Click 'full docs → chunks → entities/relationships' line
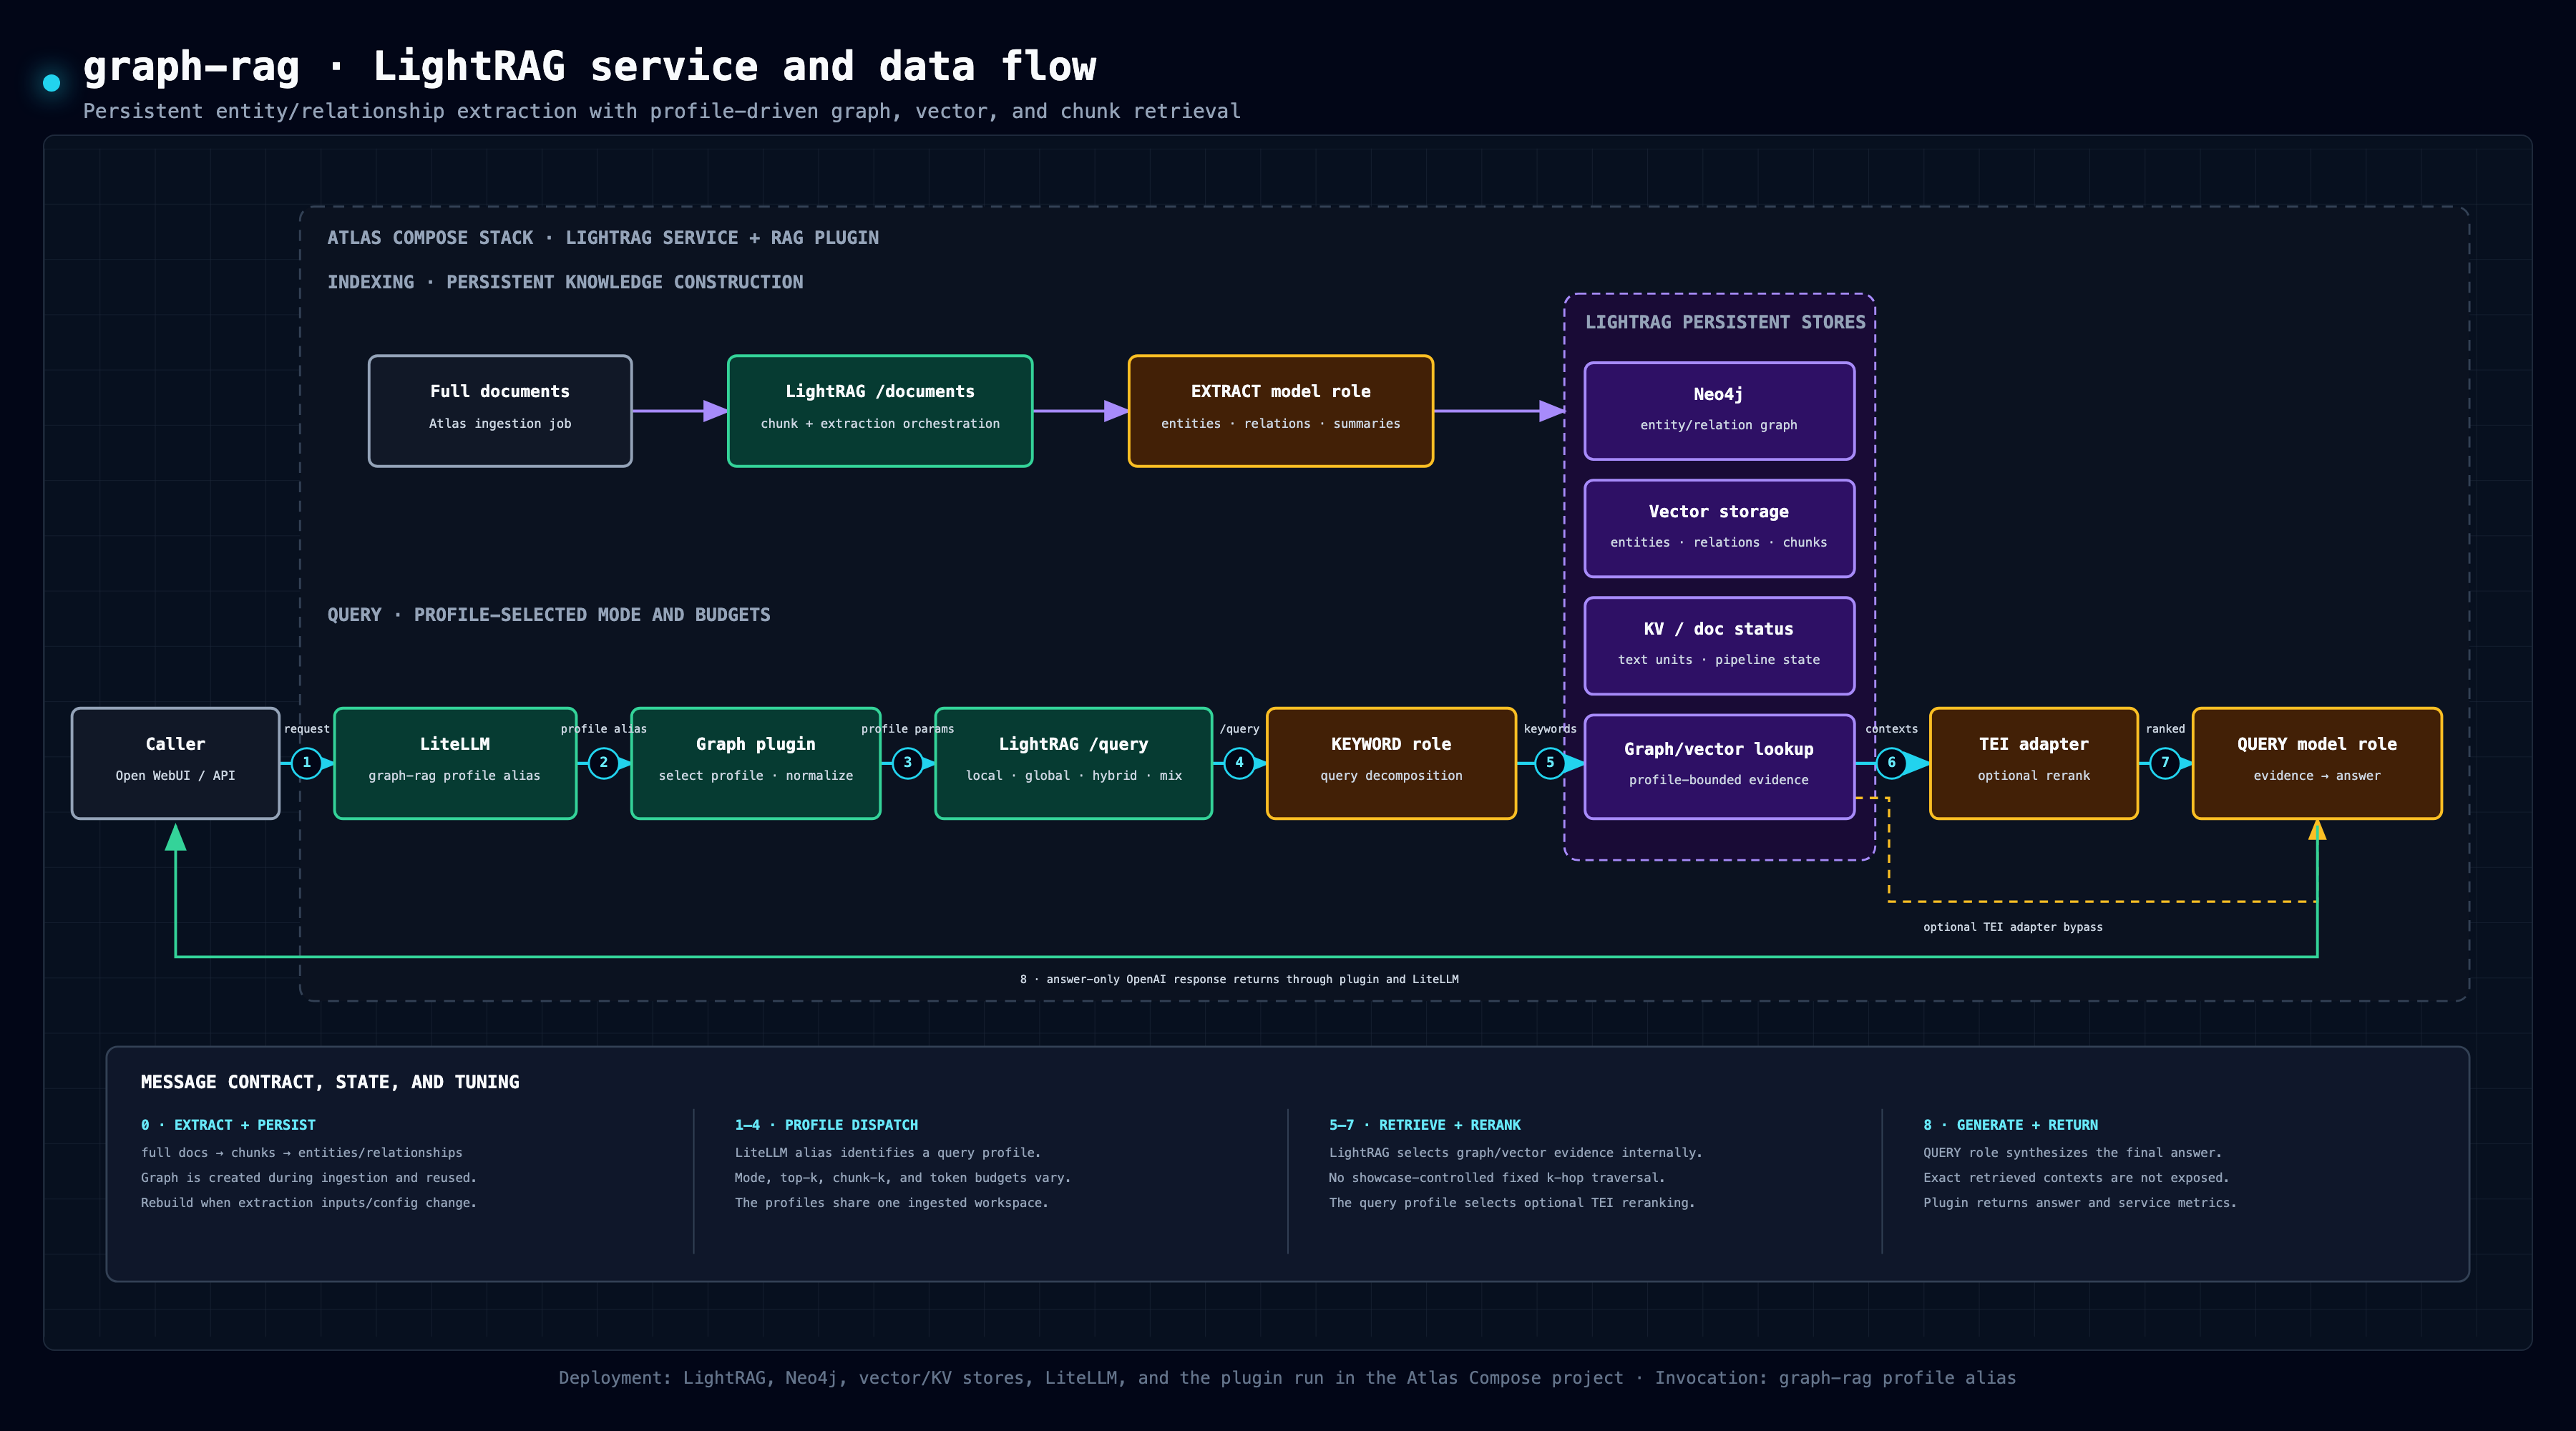The width and height of the screenshot is (2576, 1431). click(x=302, y=1153)
